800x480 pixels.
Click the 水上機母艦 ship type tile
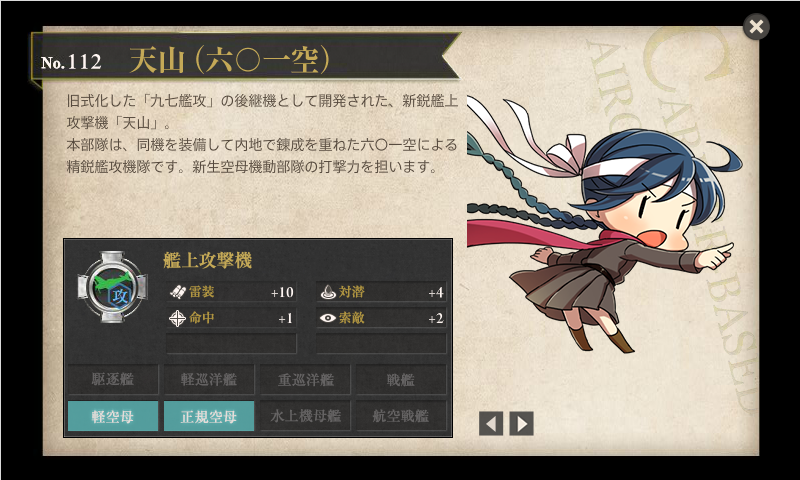[305, 416]
